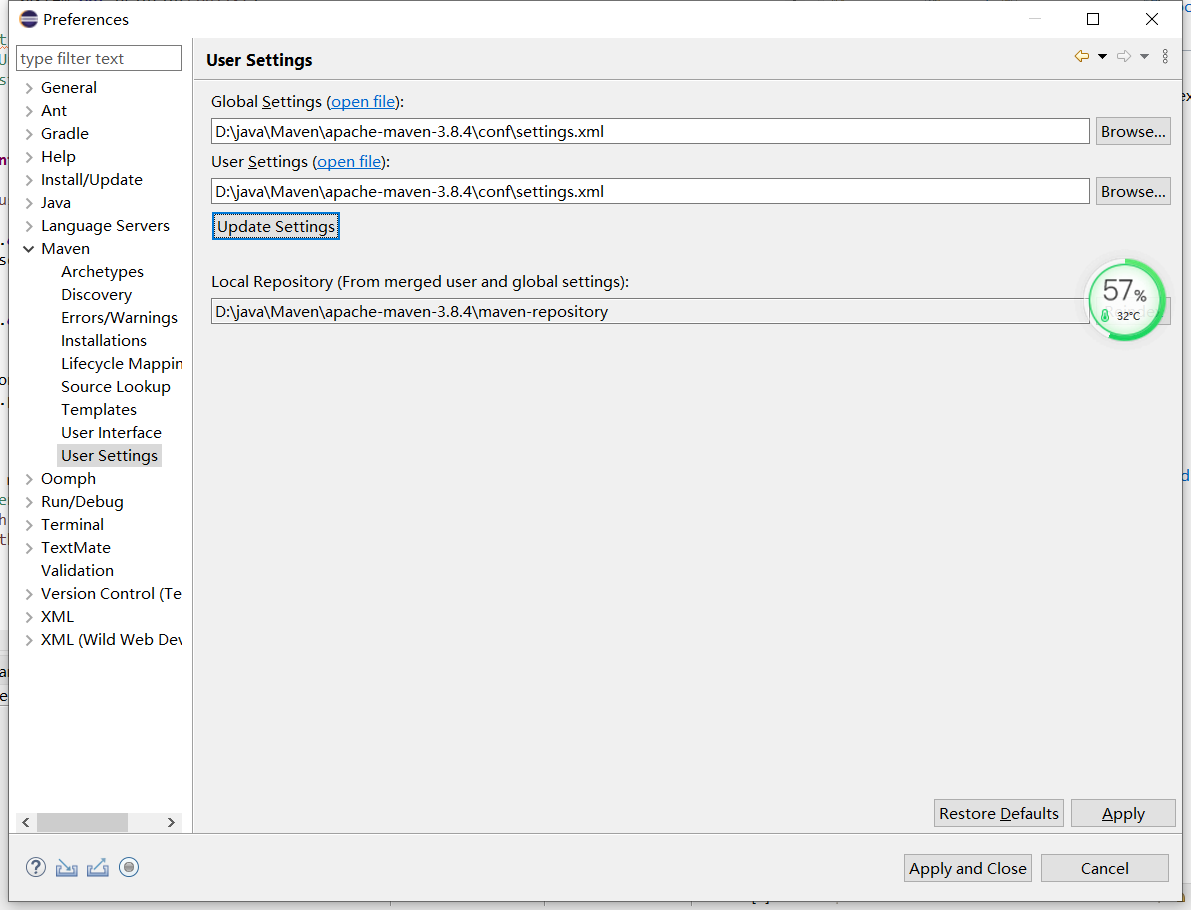1191x910 pixels.
Task: Open the Help question mark icon
Action: (x=36, y=867)
